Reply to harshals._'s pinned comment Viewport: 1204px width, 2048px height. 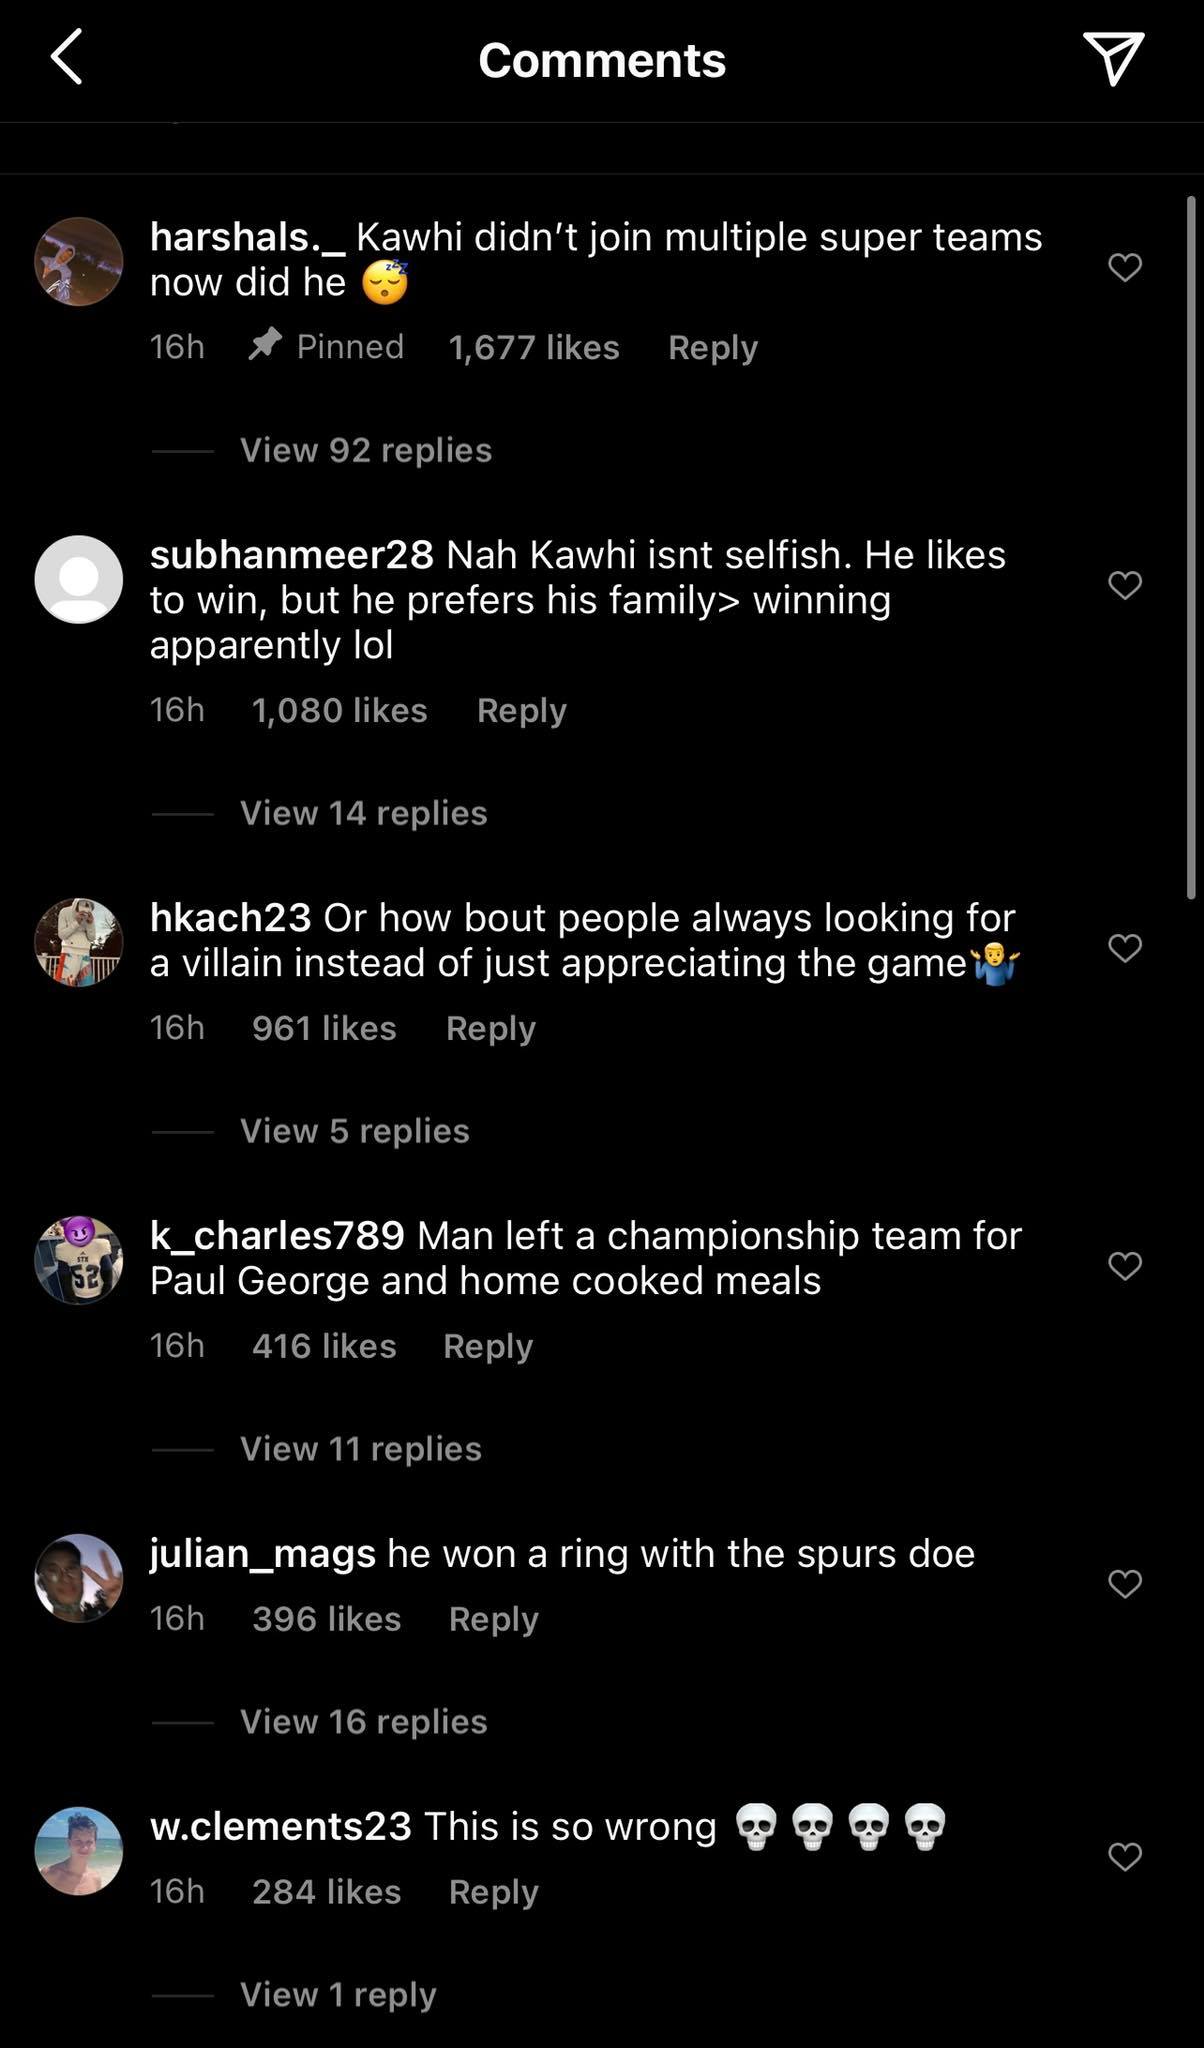click(712, 347)
